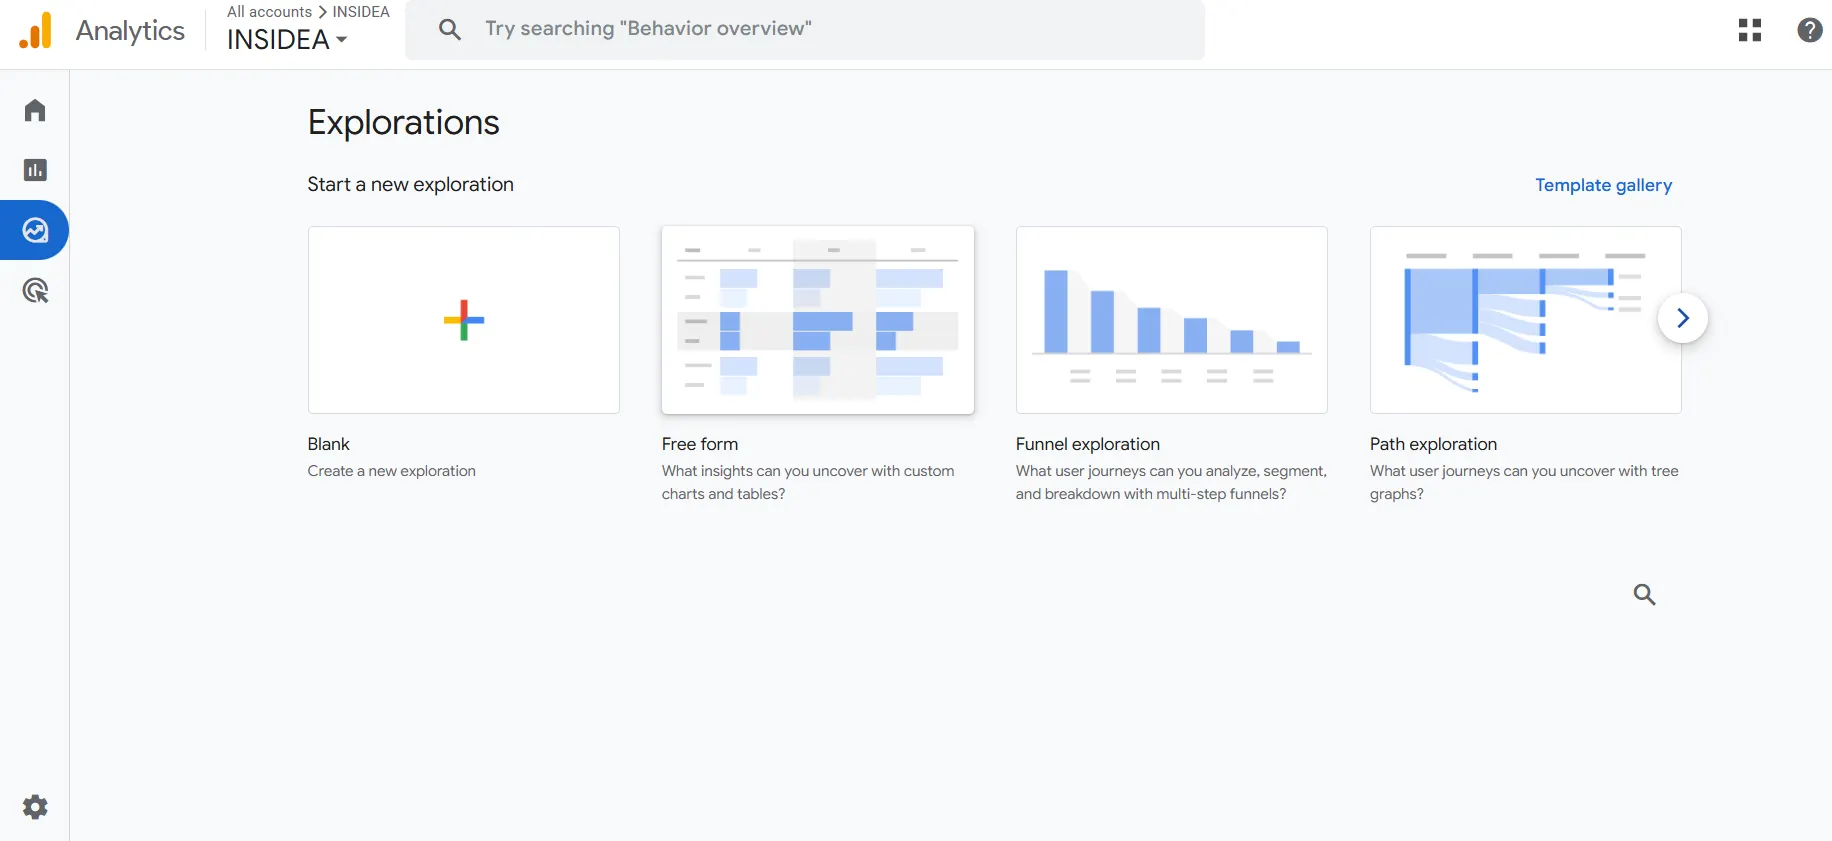The image size is (1832, 841).
Task: Click the multicolor plus on Blank card
Action: point(464,320)
